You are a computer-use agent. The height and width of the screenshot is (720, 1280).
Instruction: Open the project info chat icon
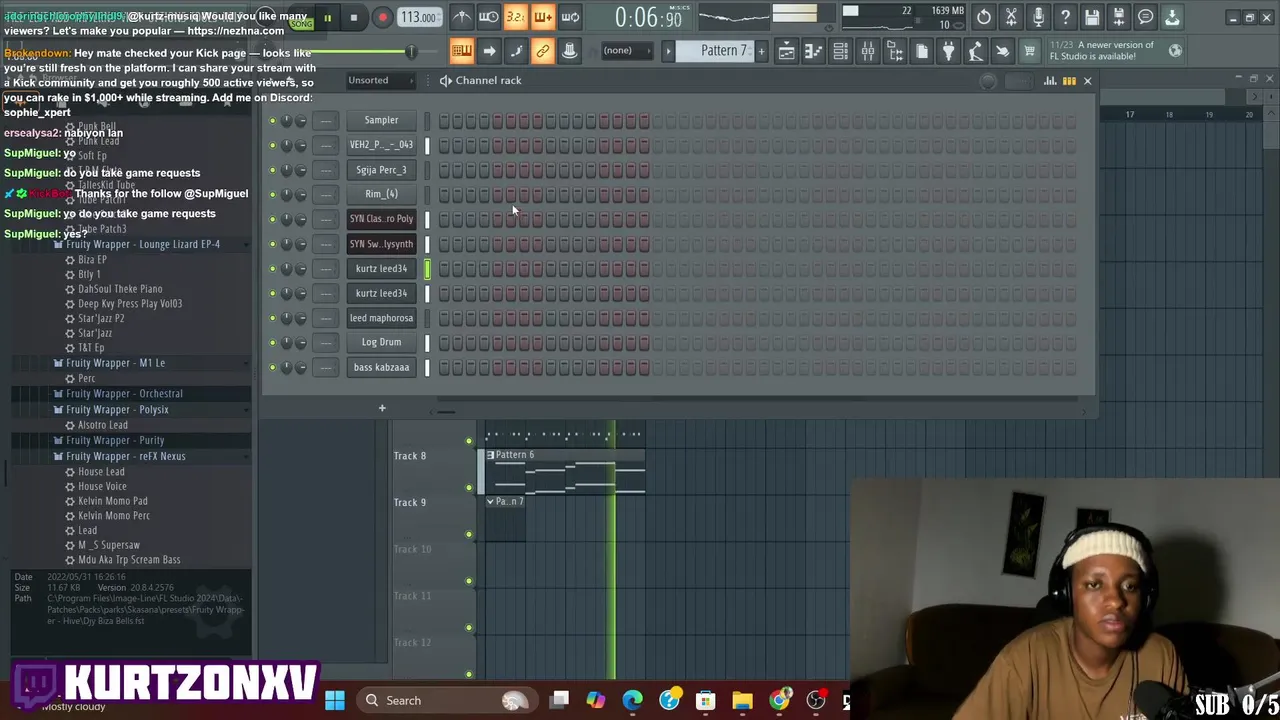[1146, 17]
